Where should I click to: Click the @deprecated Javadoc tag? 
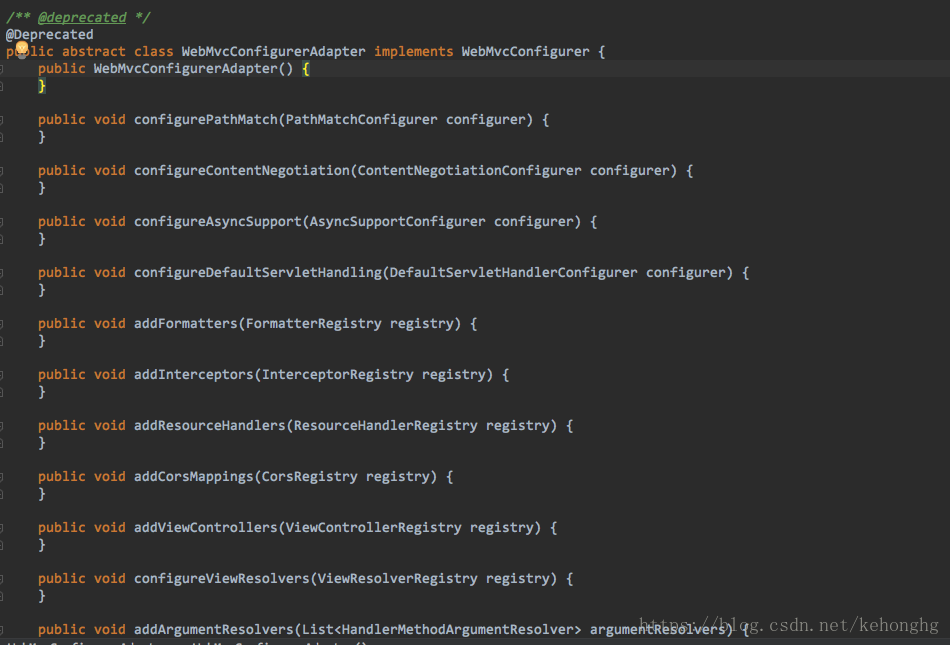click(x=82, y=18)
